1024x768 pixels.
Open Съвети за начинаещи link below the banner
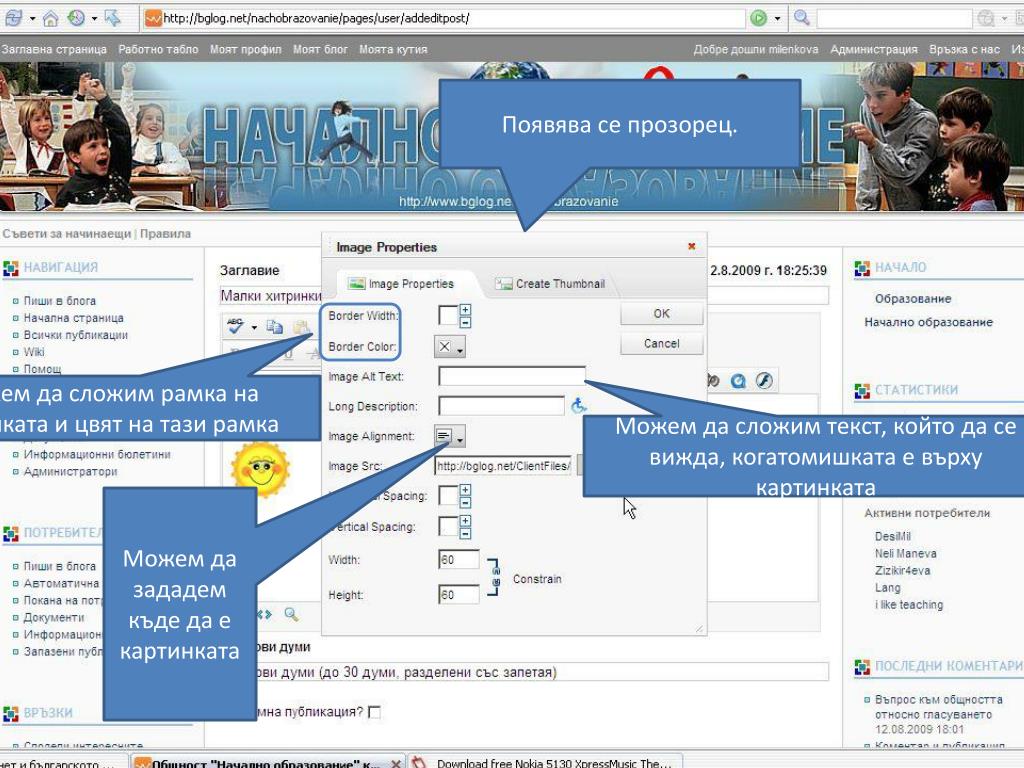(x=67, y=234)
